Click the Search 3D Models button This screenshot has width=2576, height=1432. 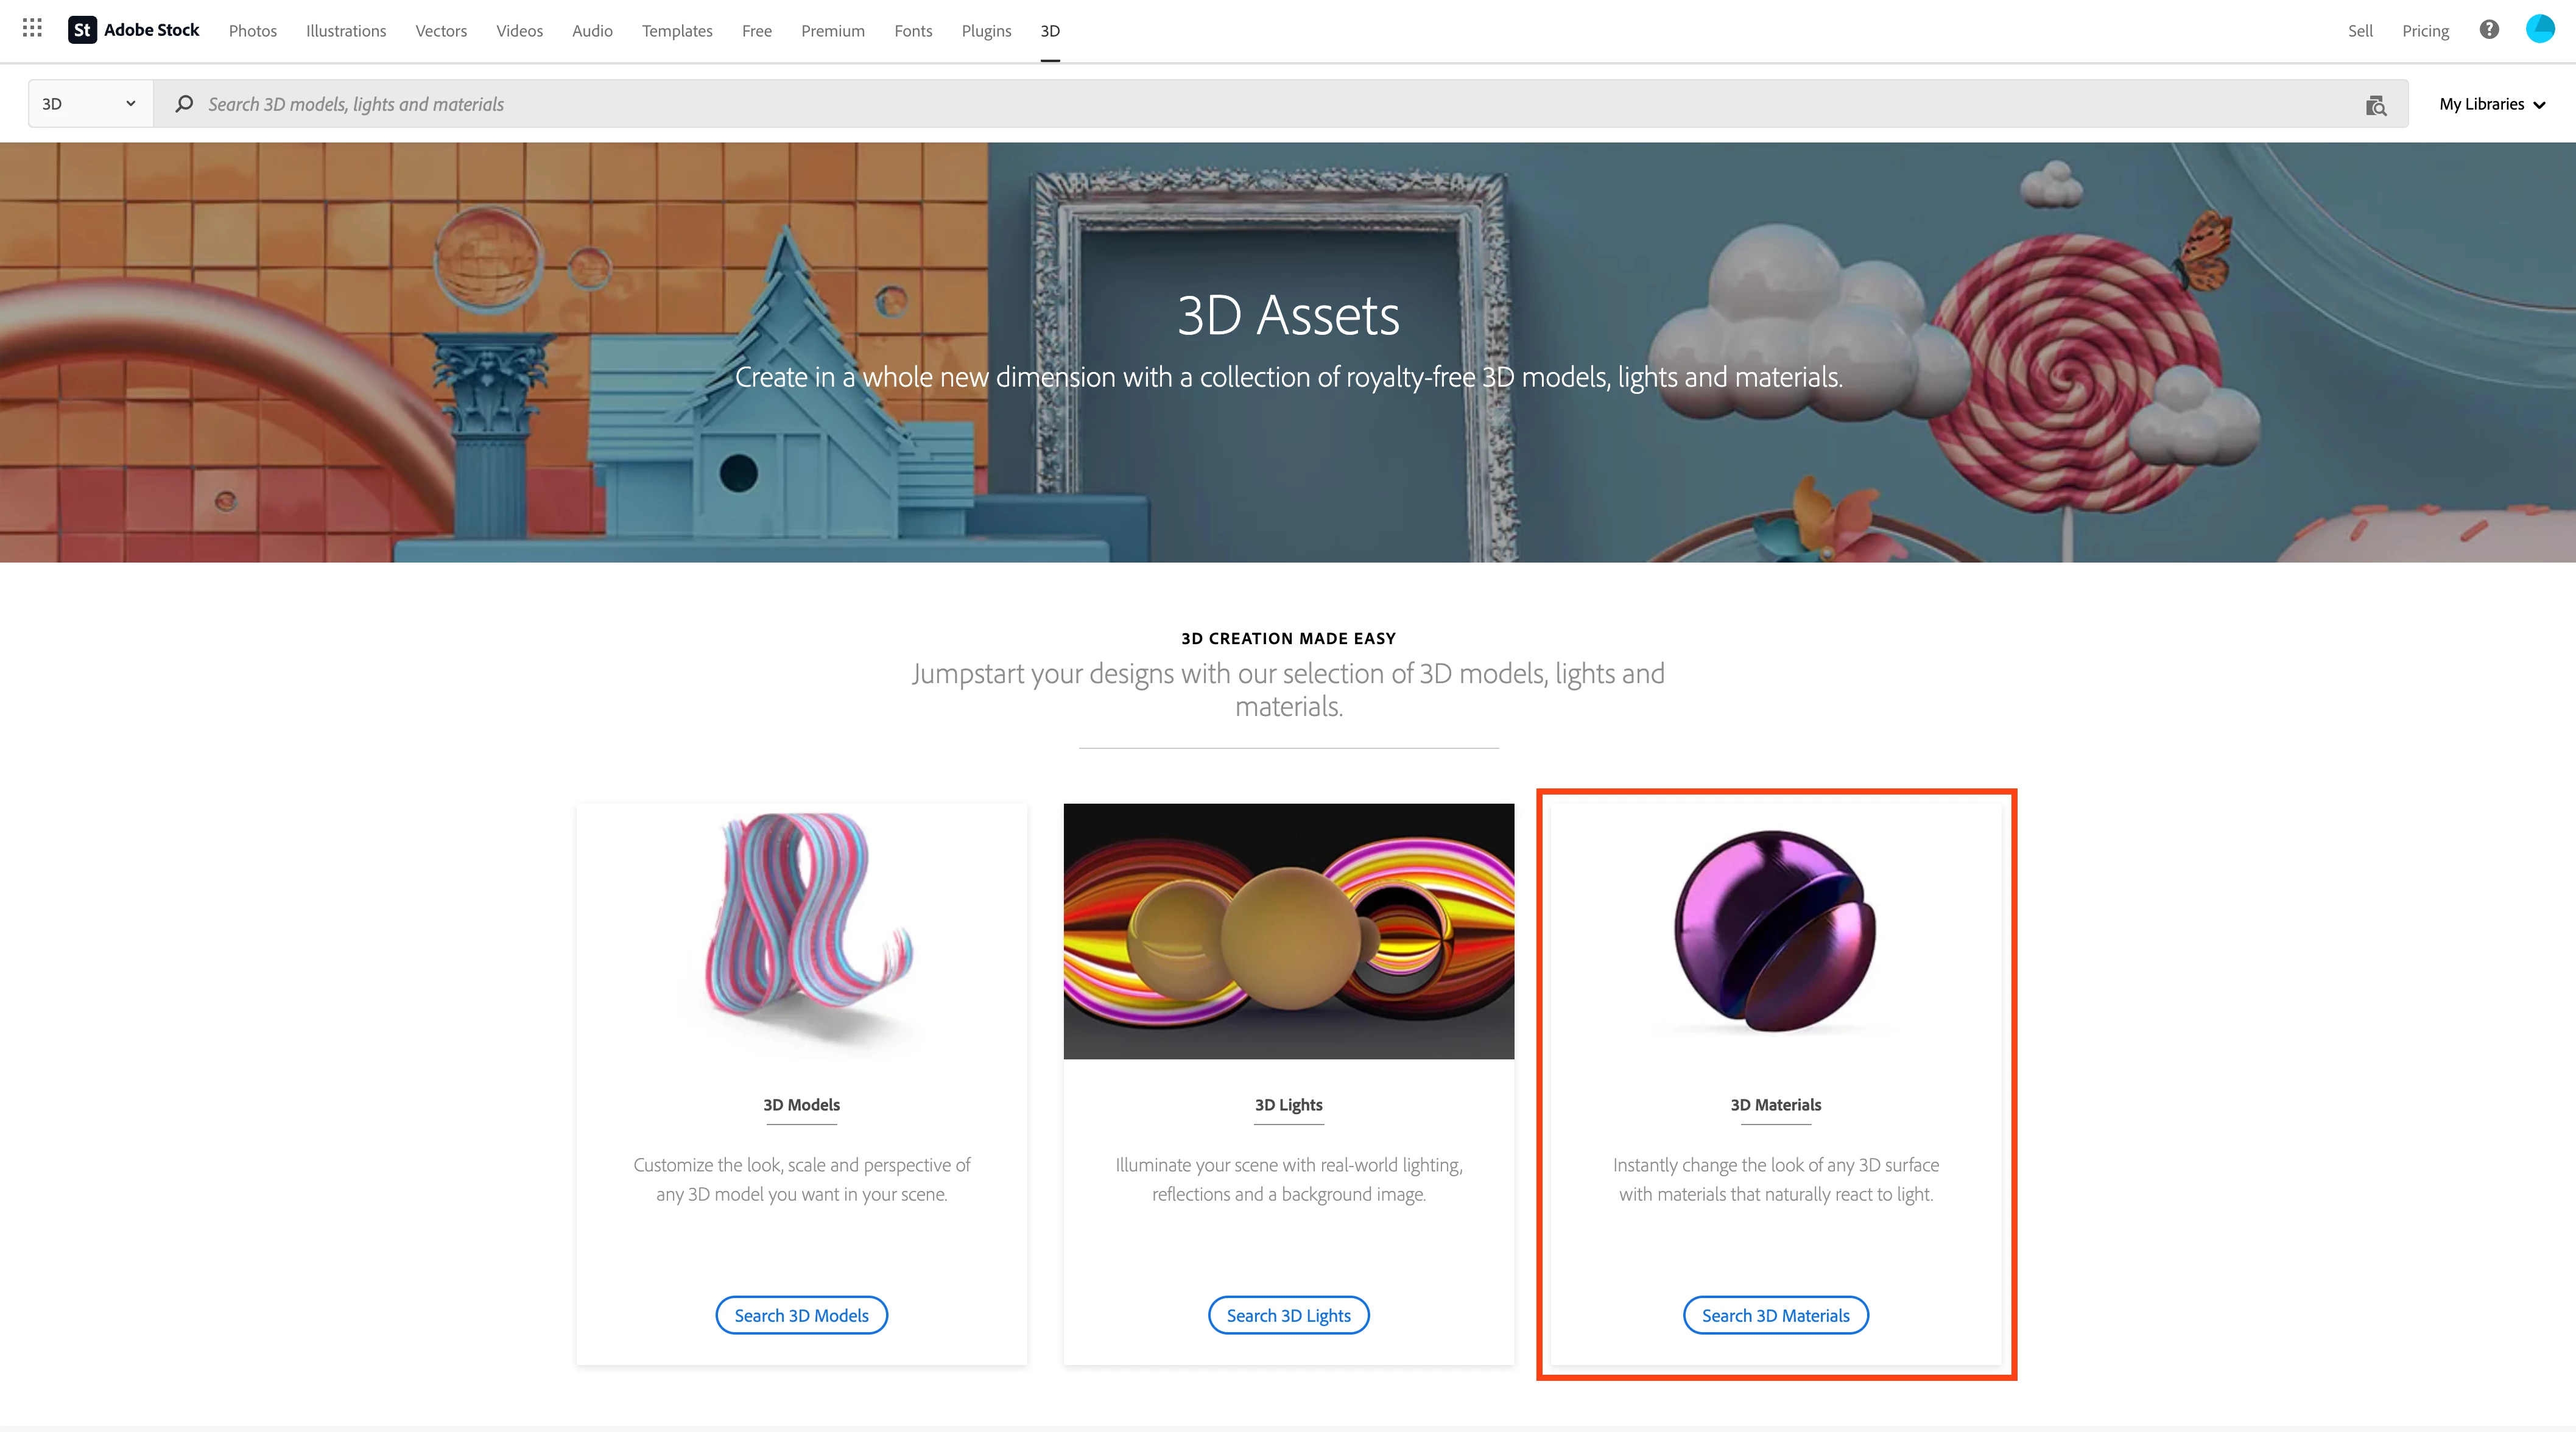(801, 1315)
